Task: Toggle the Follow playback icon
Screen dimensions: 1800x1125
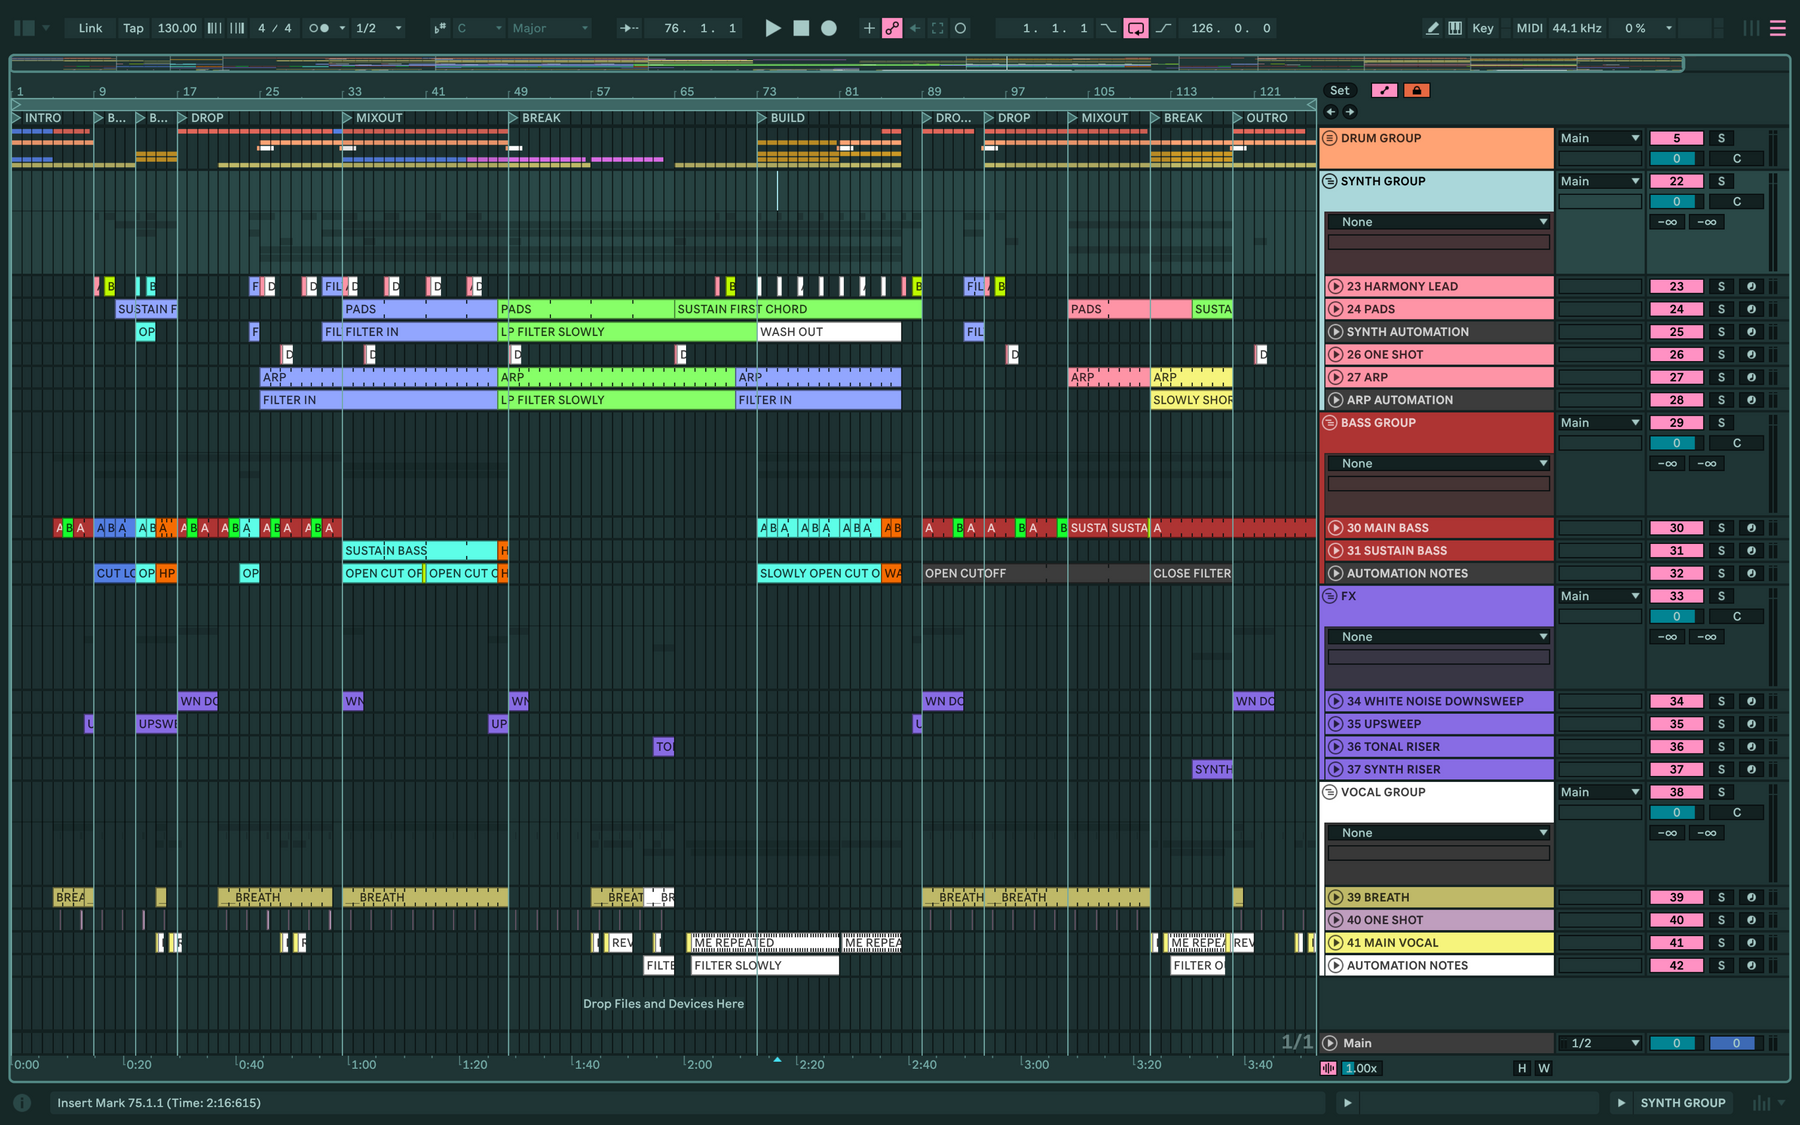Action: click(x=629, y=28)
